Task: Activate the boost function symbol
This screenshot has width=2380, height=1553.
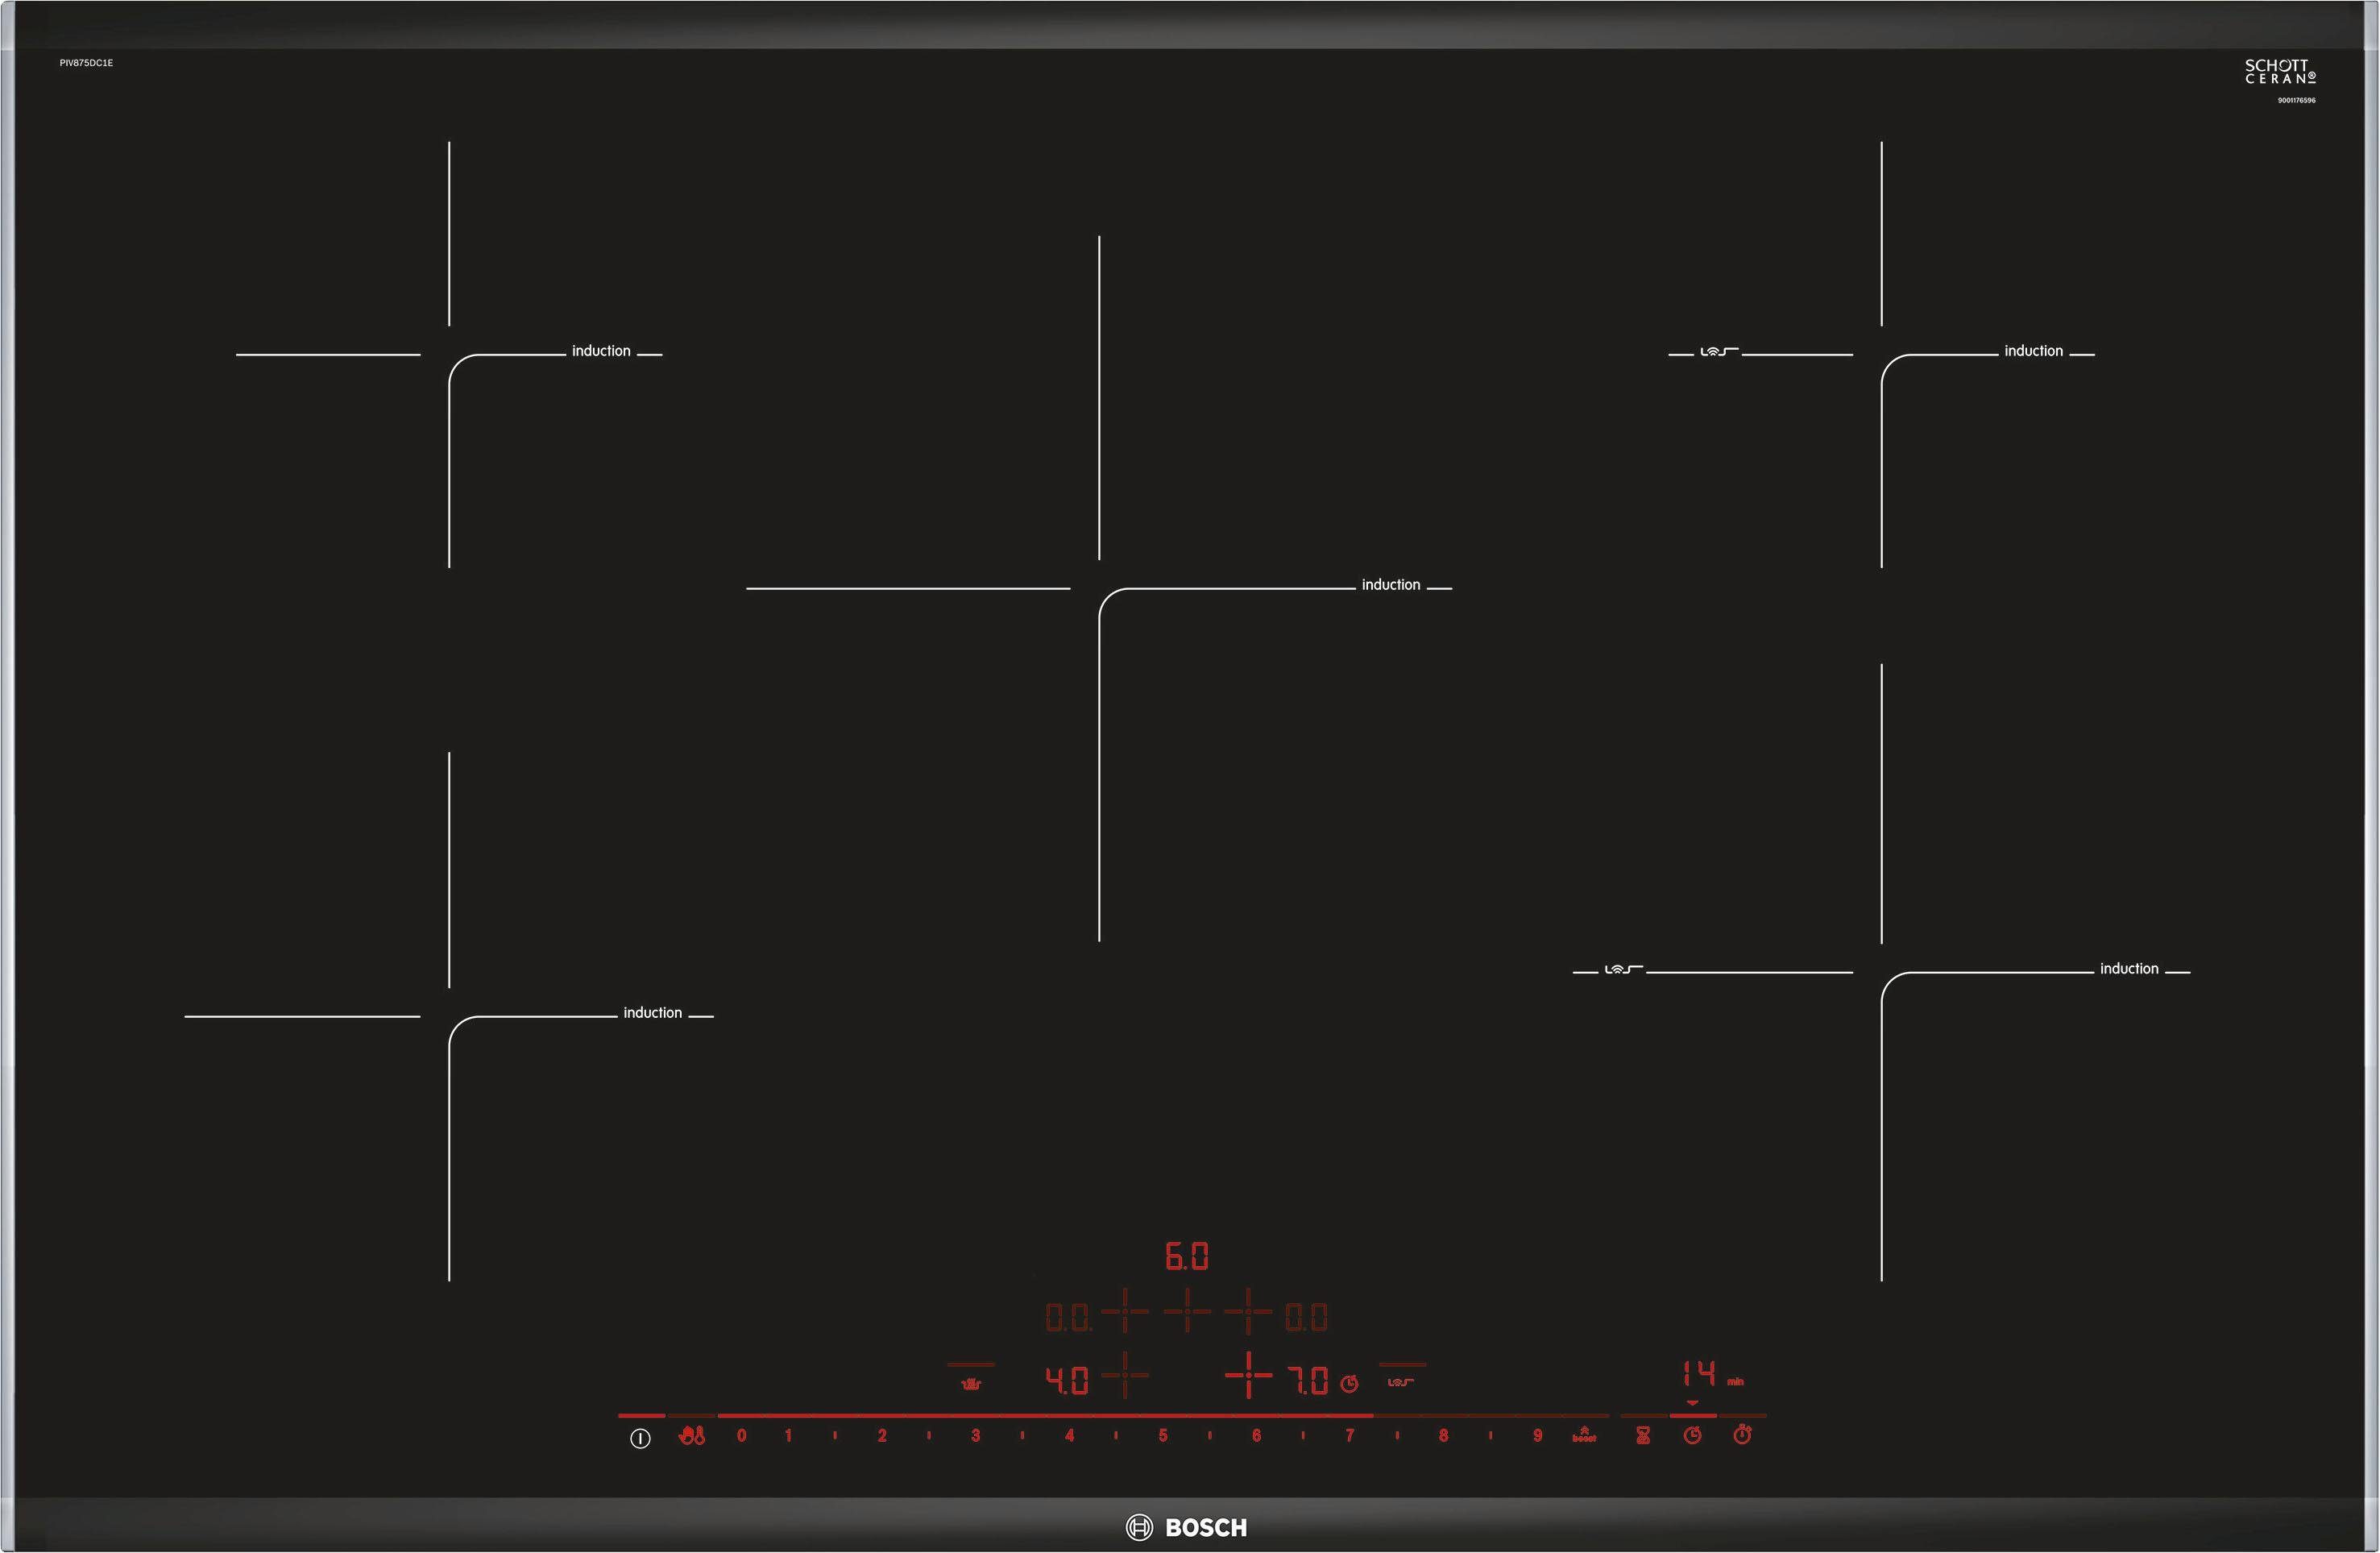Action: pyautogui.click(x=1584, y=1435)
